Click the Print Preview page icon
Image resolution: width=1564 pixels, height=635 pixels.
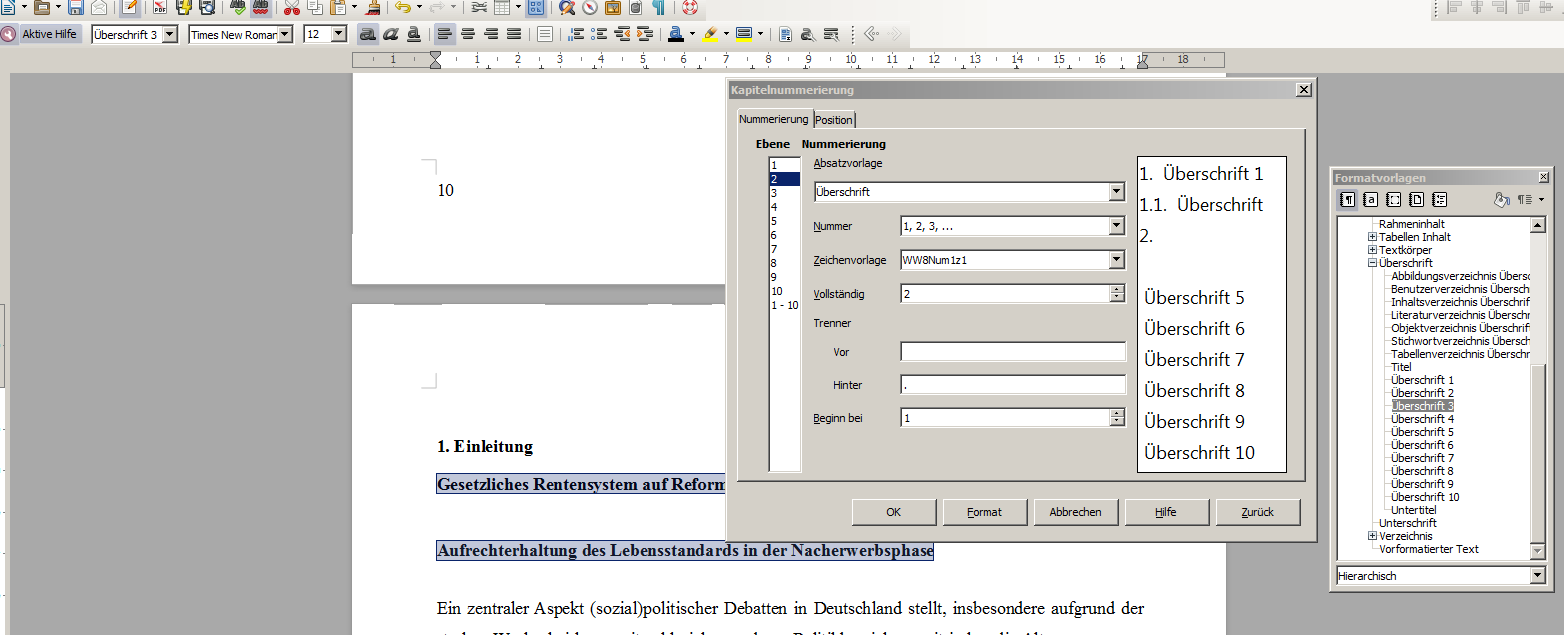pos(207,7)
